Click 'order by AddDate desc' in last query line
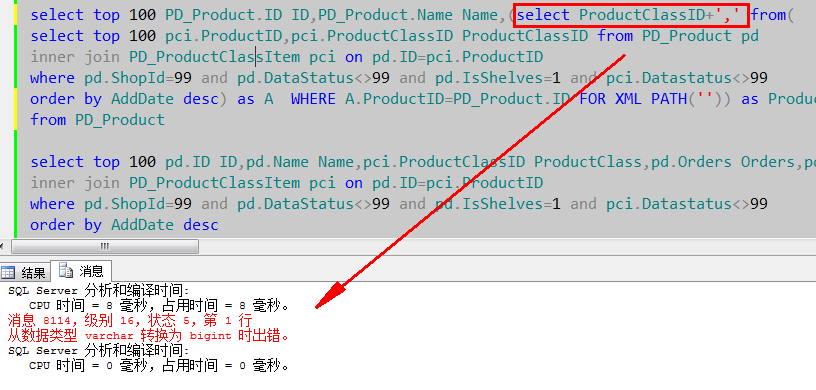The height and width of the screenshot is (390, 816). 124,225
